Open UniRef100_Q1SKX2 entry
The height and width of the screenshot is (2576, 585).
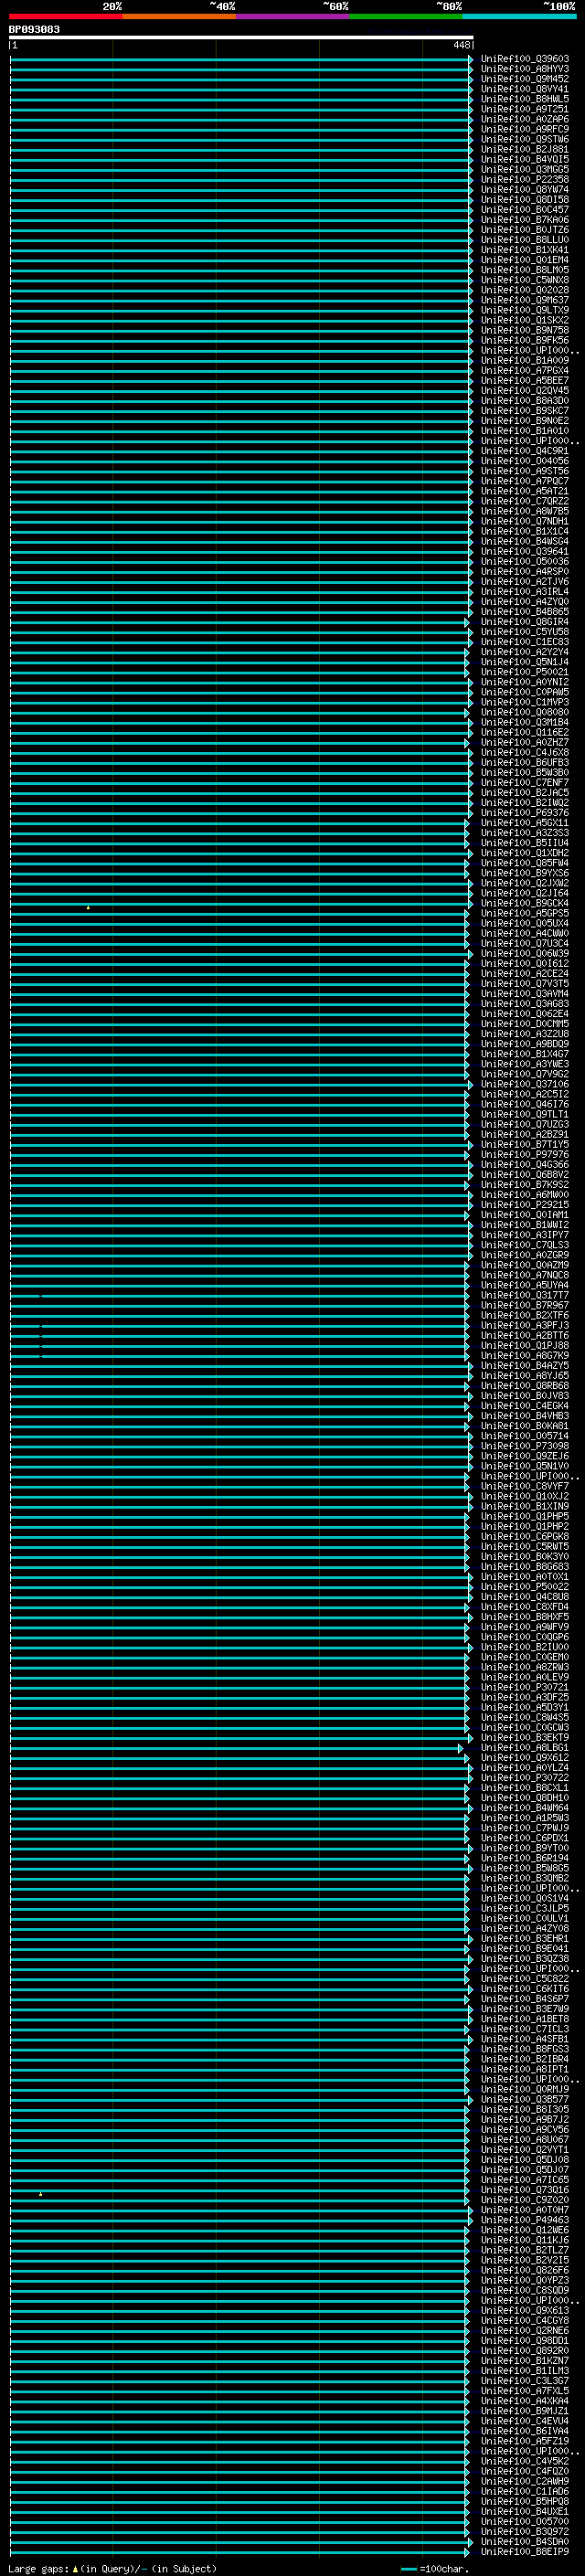point(525,320)
